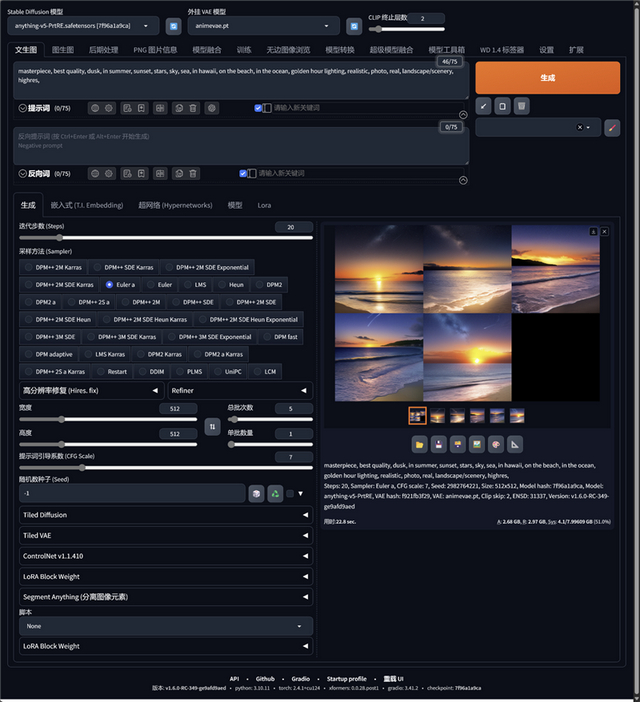This screenshot has width=640, height=702.
Task: Toggle the extra seed options checkbox
Action: tap(290, 493)
